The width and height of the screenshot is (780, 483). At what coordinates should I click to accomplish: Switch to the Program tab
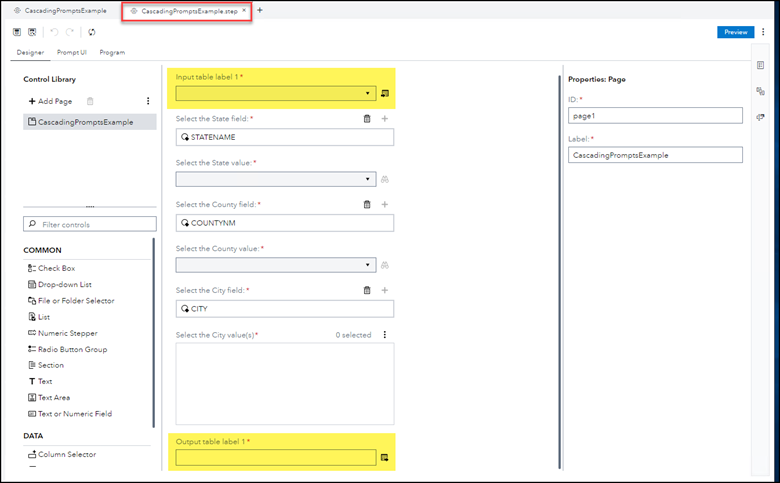coord(112,52)
